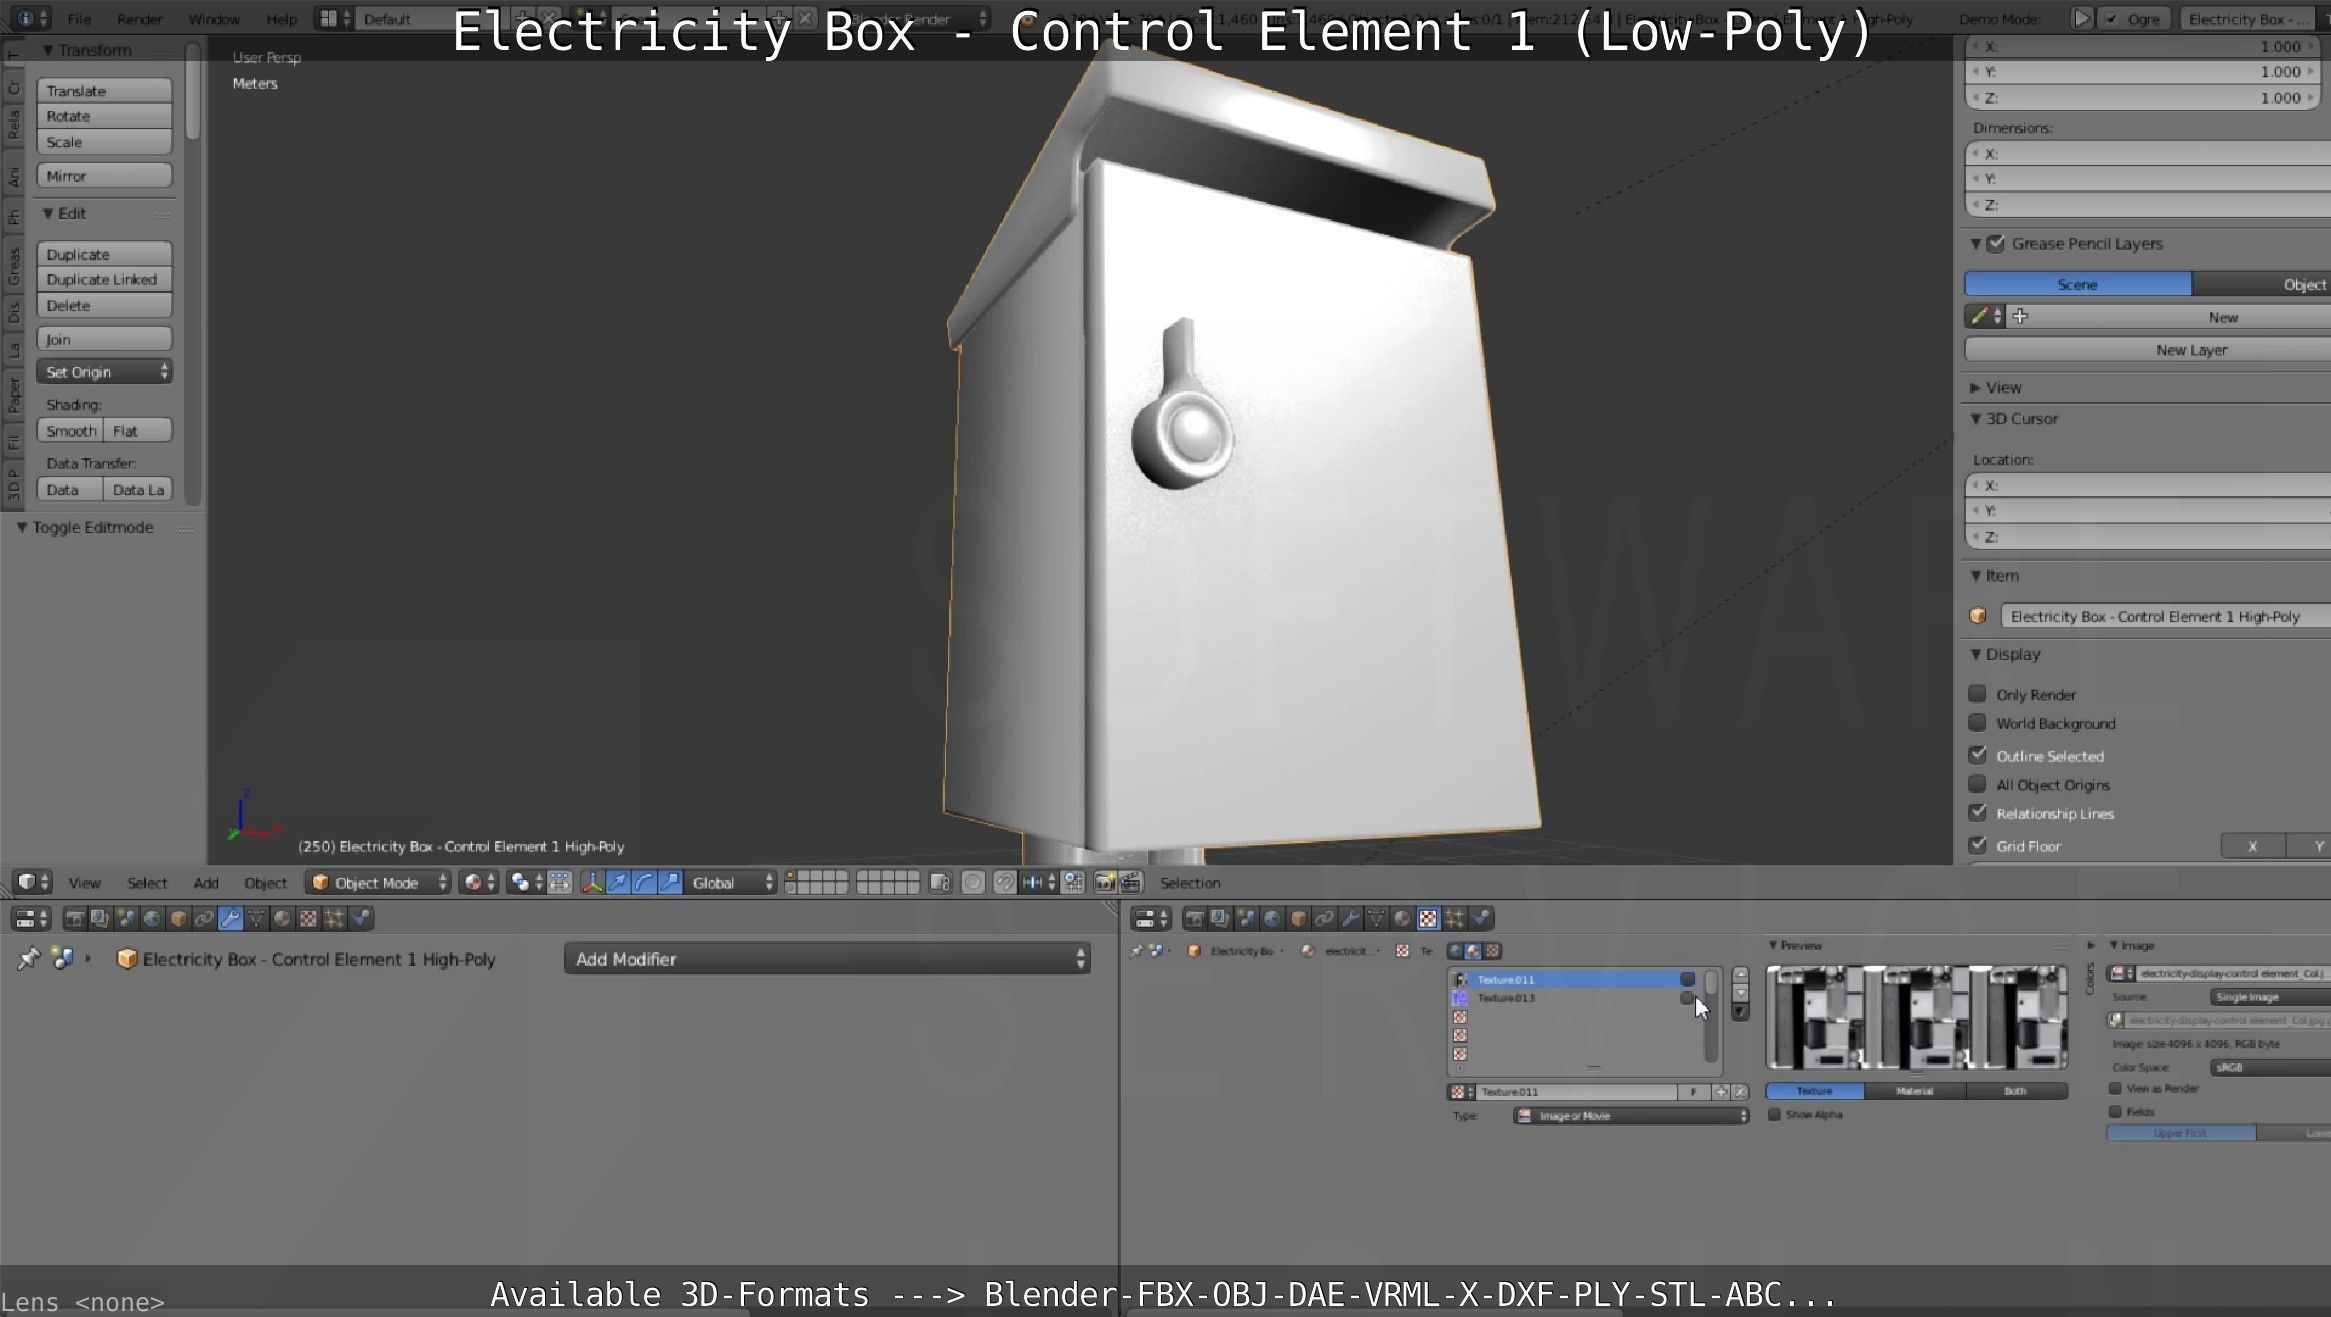Click the OpenGL render animation clapper icon
Screen dimensions: 2331x1317
tap(1131, 882)
